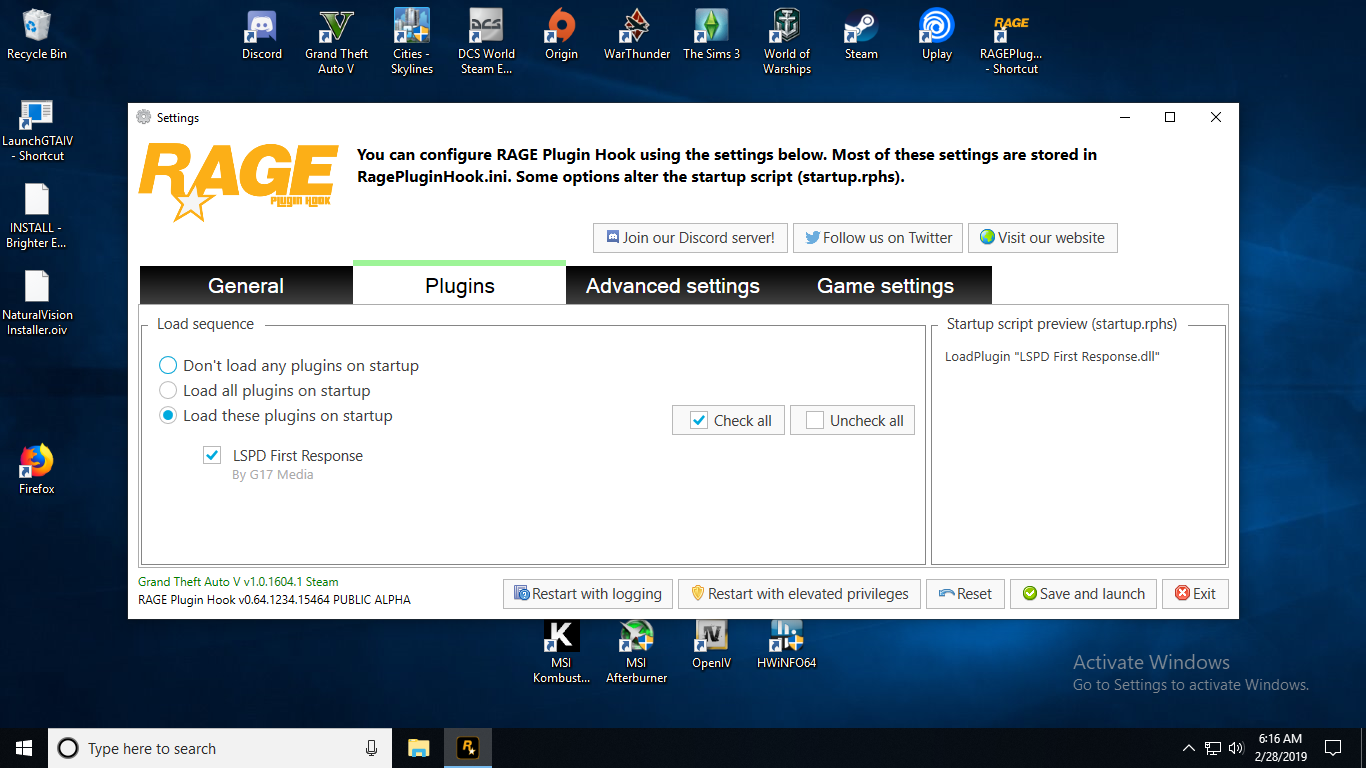Open the volume control in system tray

point(1235,748)
